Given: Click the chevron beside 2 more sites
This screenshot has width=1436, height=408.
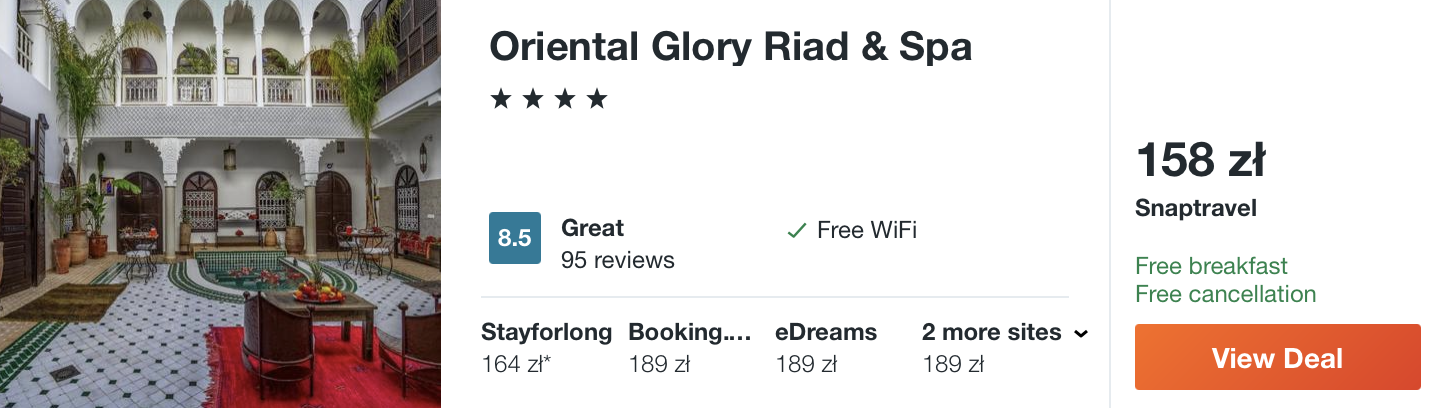Looking at the screenshot, I should point(1080,334).
